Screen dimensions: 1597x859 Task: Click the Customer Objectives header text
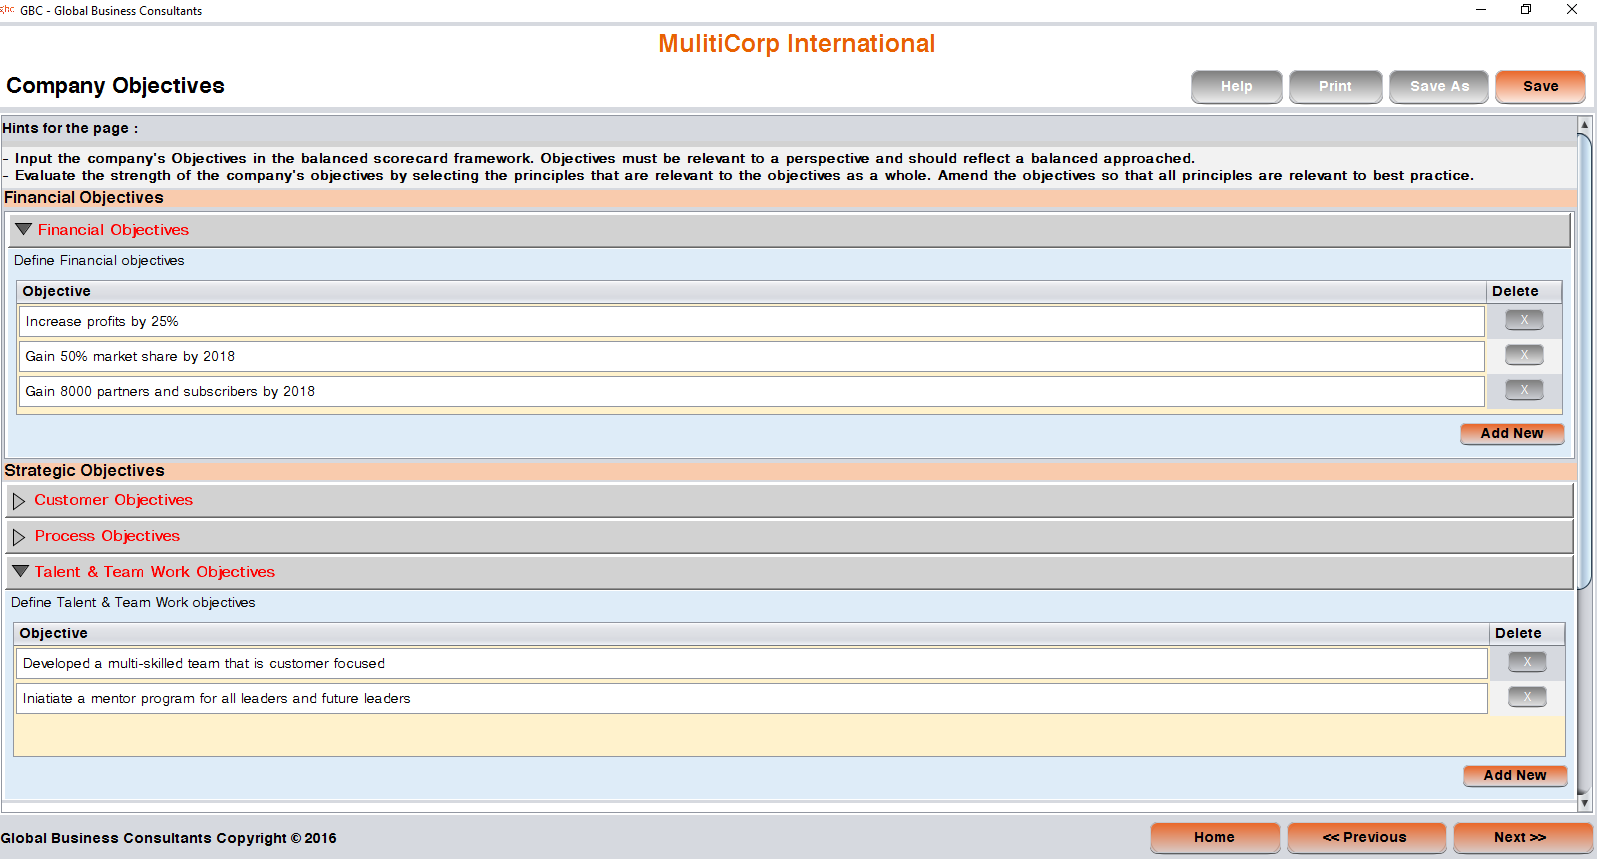[x=113, y=500]
